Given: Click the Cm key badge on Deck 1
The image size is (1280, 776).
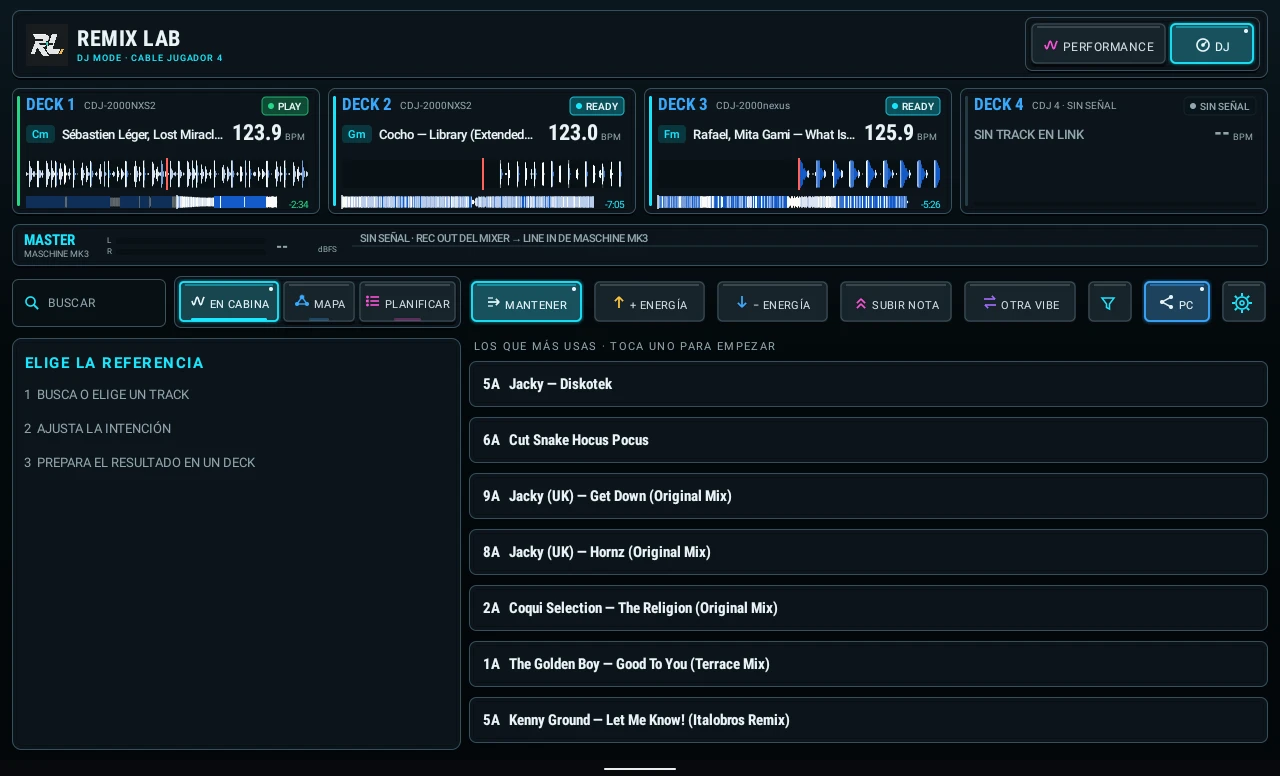Looking at the screenshot, I should click(40, 134).
